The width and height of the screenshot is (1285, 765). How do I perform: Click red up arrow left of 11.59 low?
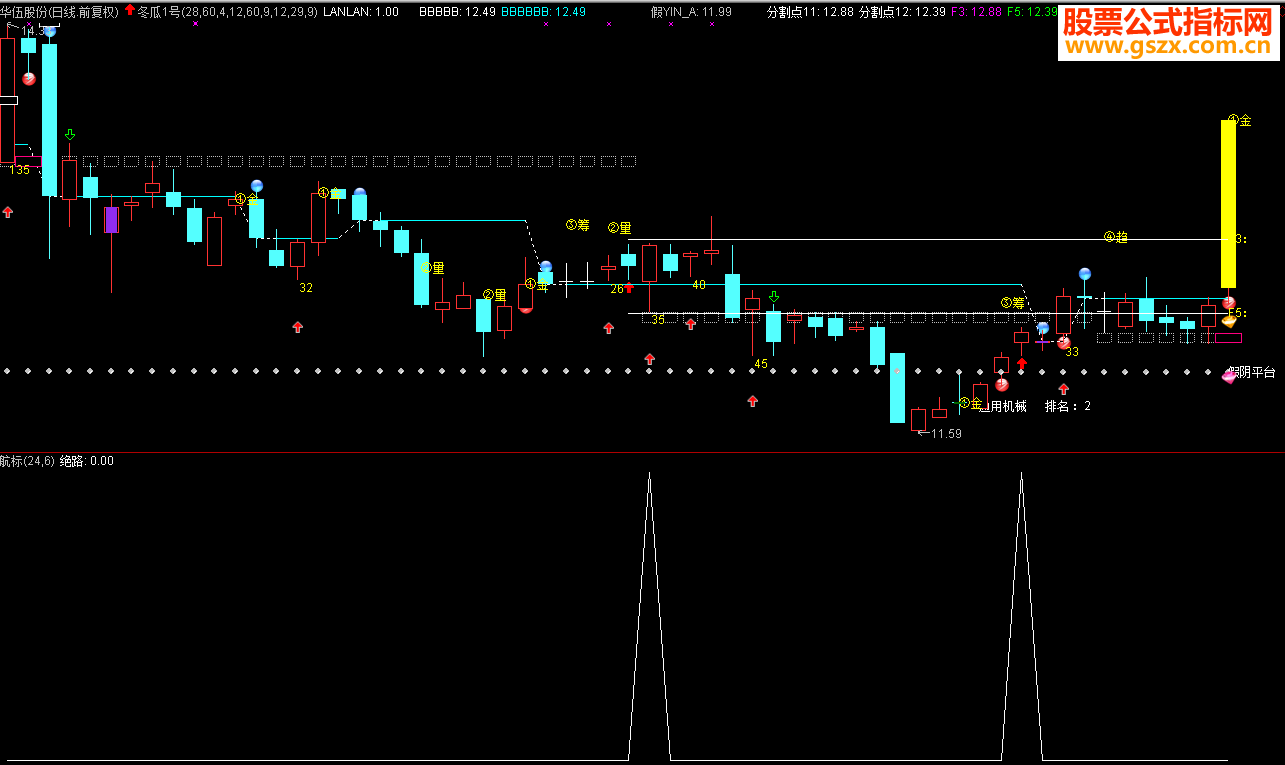[752, 401]
